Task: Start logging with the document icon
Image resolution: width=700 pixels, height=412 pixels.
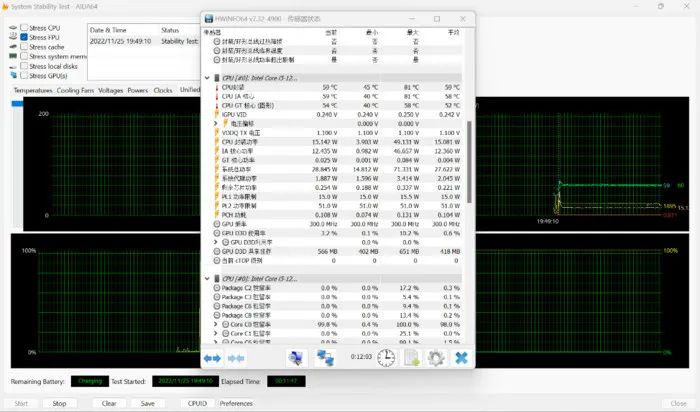Action: pyautogui.click(x=411, y=358)
